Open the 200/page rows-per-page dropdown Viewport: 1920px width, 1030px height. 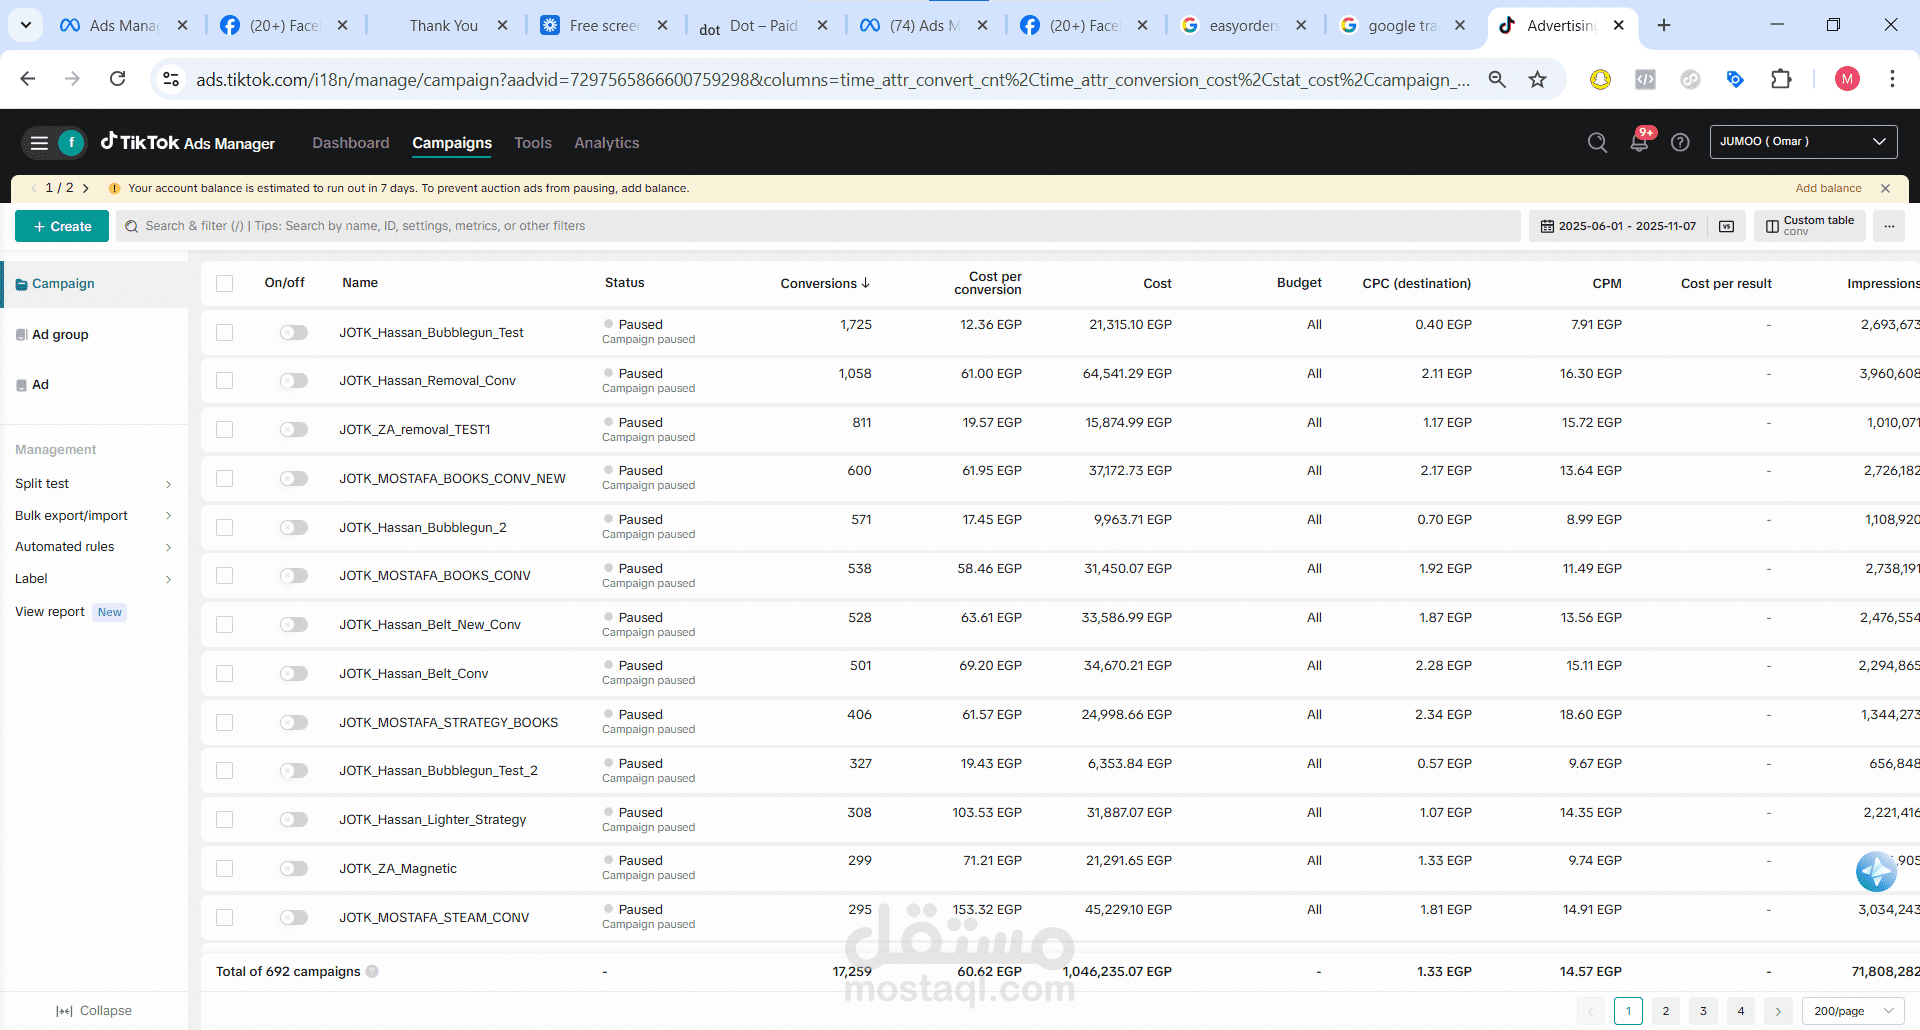pyautogui.click(x=1853, y=1011)
